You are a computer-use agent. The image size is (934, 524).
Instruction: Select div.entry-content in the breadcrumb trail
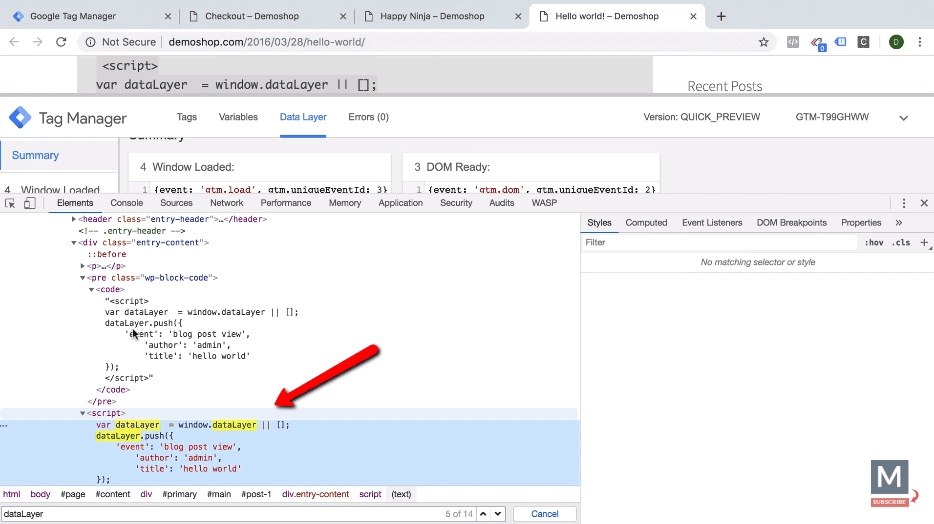point(315,494)
